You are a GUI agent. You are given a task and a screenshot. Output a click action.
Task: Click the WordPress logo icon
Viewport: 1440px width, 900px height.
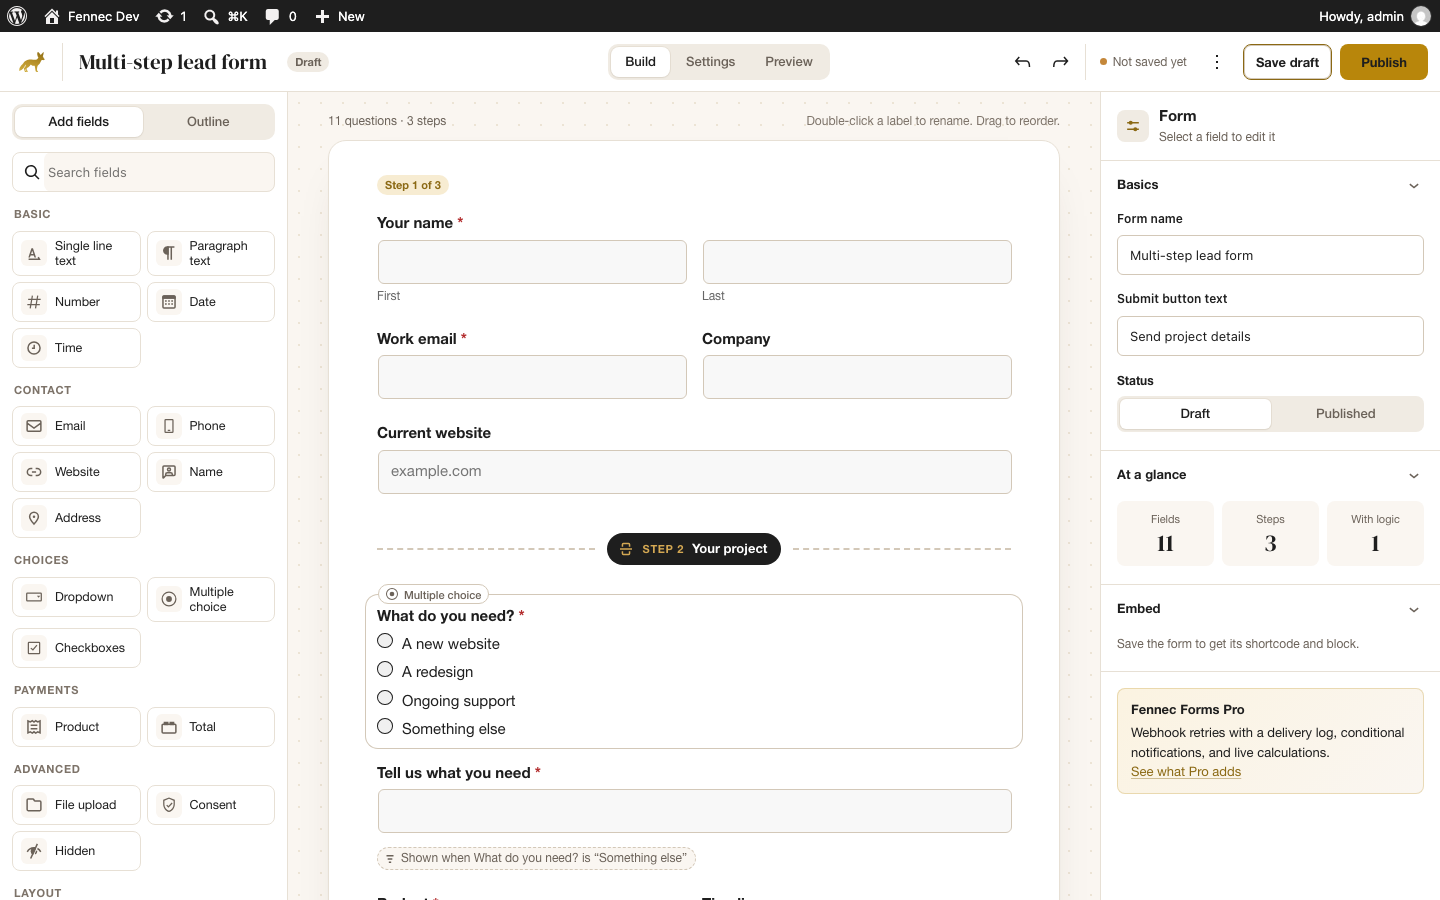(x=17, y=16)
